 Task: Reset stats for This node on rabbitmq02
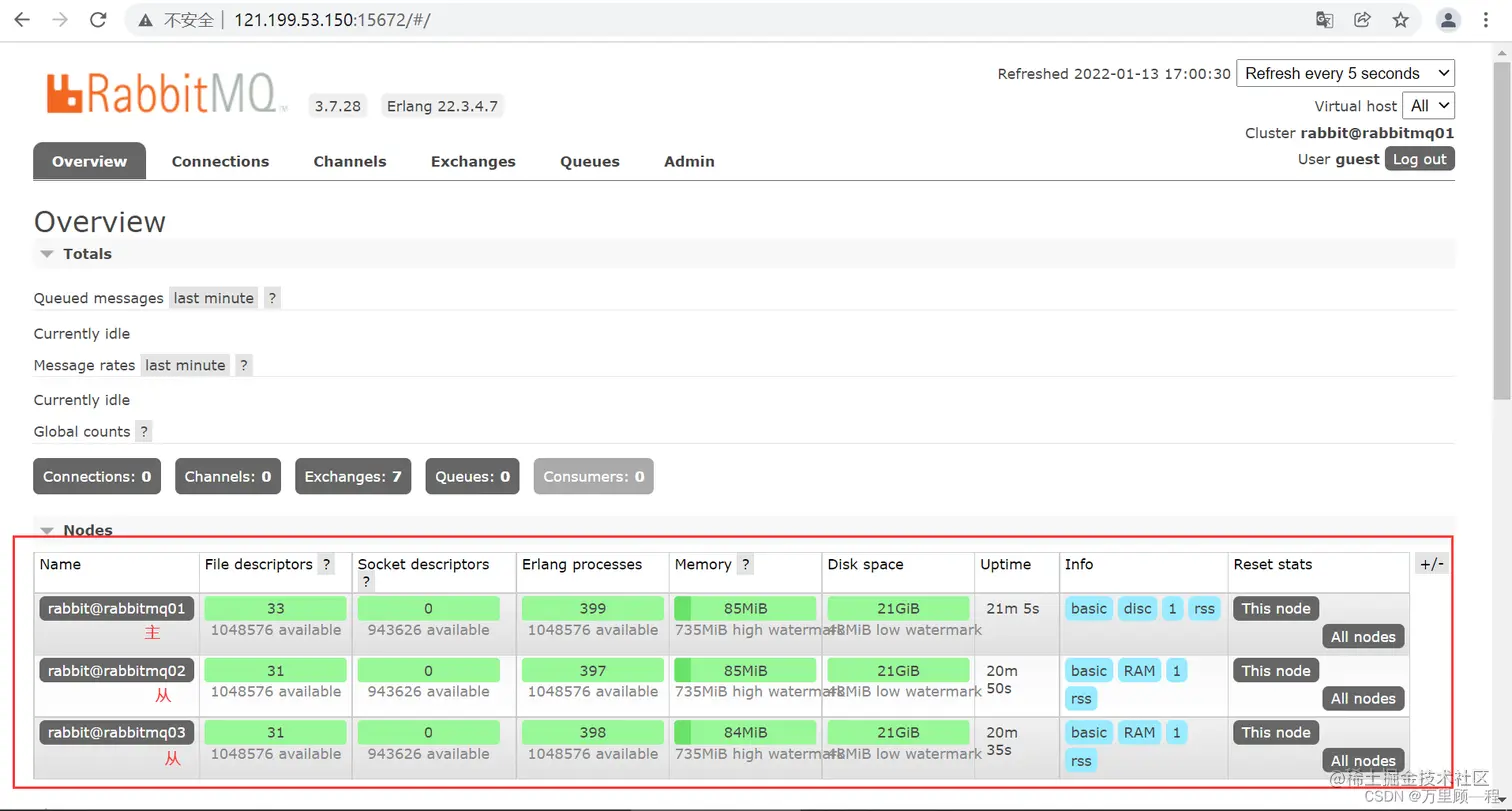coord(1276,670)
